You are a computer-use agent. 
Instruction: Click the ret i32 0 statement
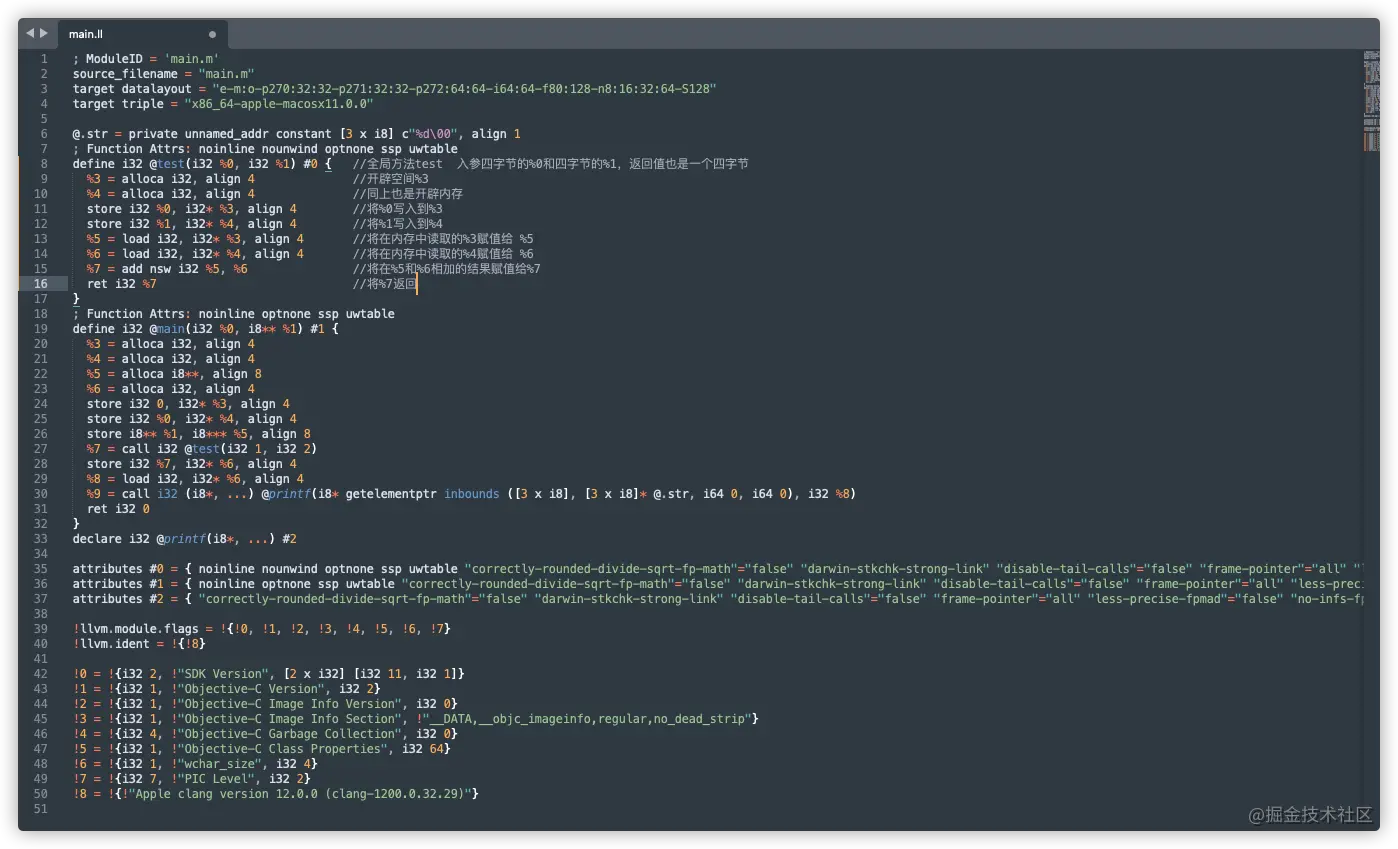(x=115, y=508)
